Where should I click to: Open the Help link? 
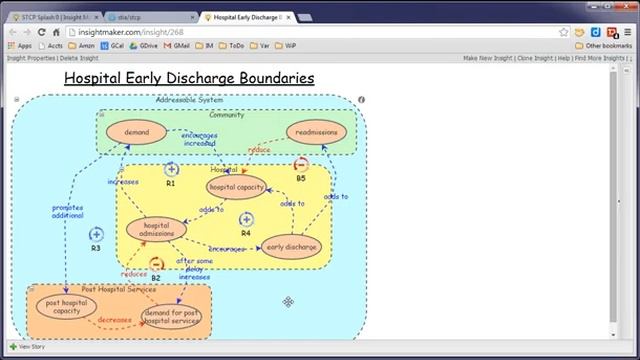click(x=564, y=58)
